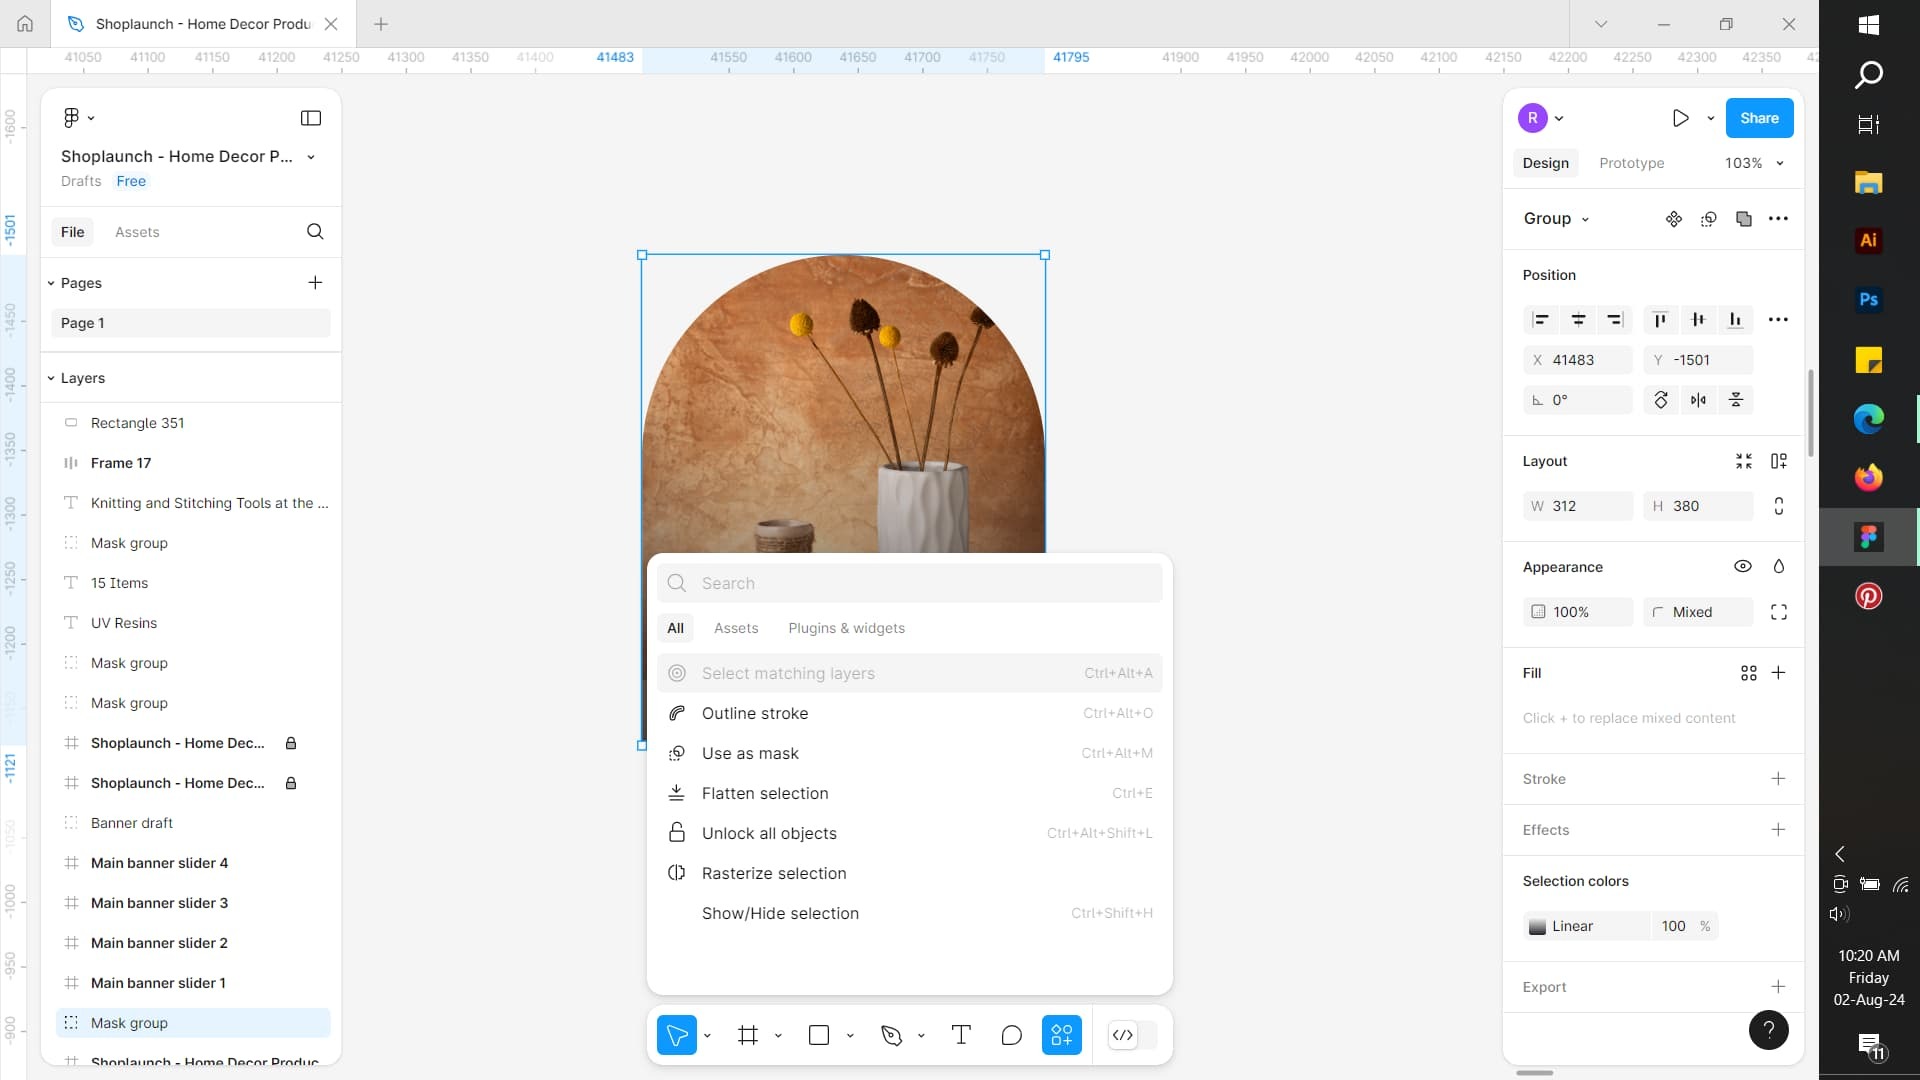The image size is (1920, 1080).
Task: Flip selection vertically
Action: tap(1736, 400)
